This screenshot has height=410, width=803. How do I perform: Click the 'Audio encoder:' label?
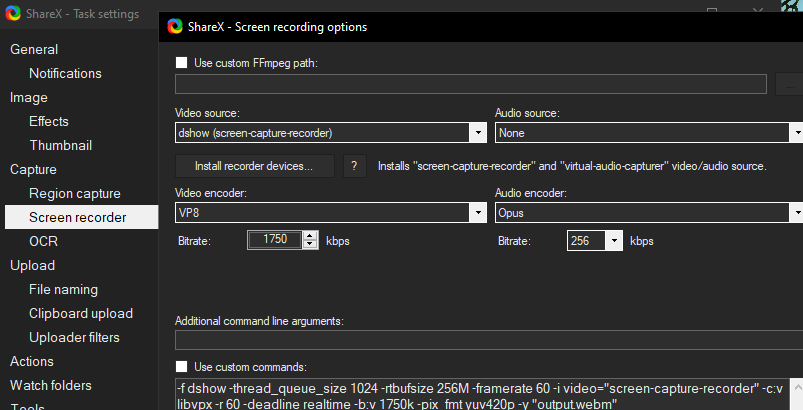tap(531, 193)
